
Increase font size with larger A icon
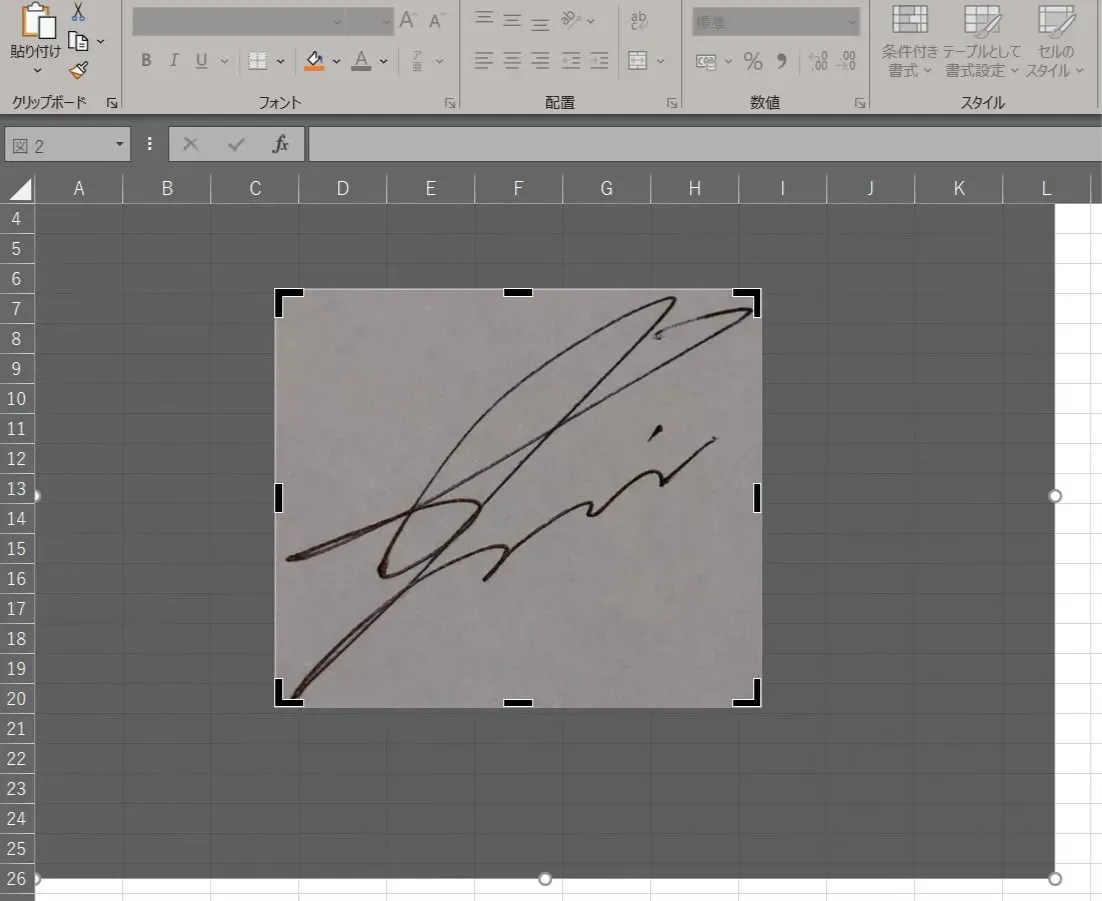click(408, 20)
